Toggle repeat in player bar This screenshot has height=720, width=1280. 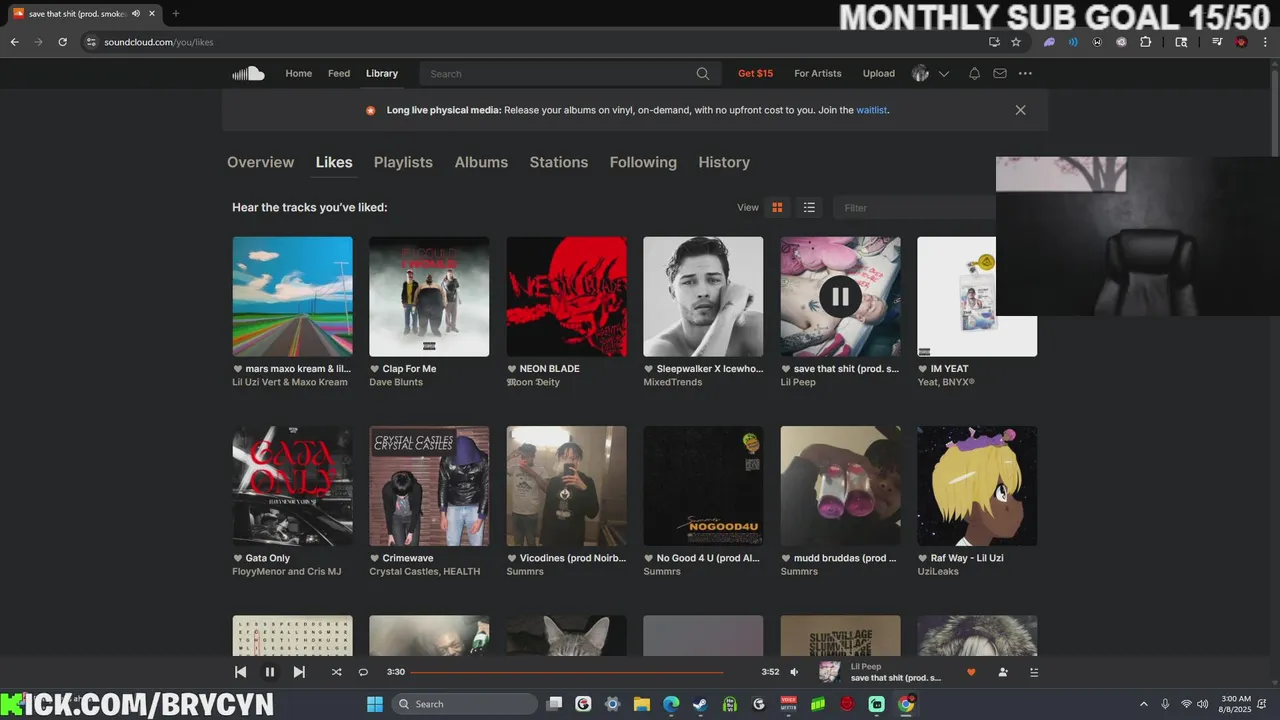pos(363,672)
